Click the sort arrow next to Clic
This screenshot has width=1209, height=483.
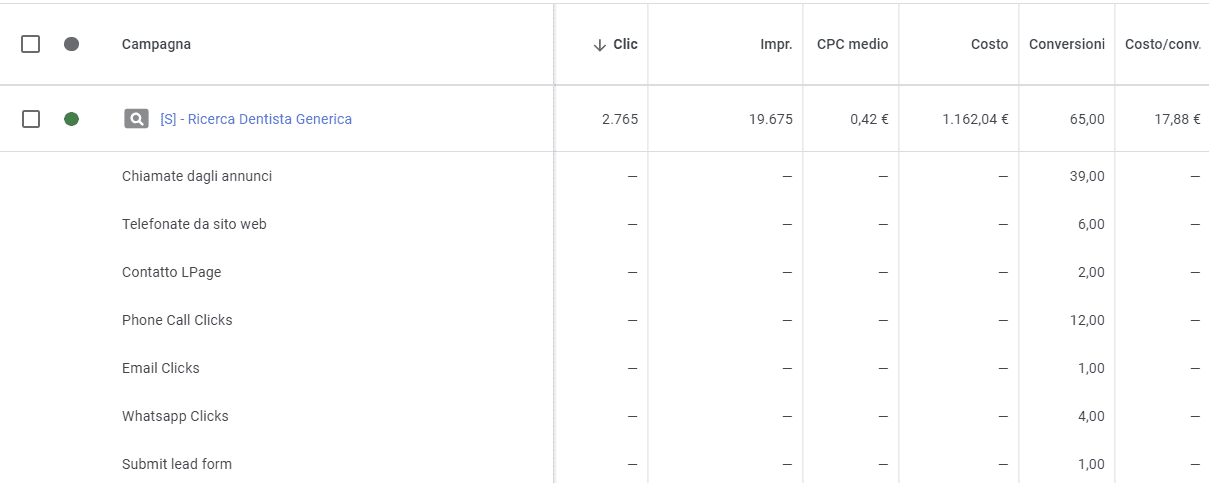tap(600, 44)
